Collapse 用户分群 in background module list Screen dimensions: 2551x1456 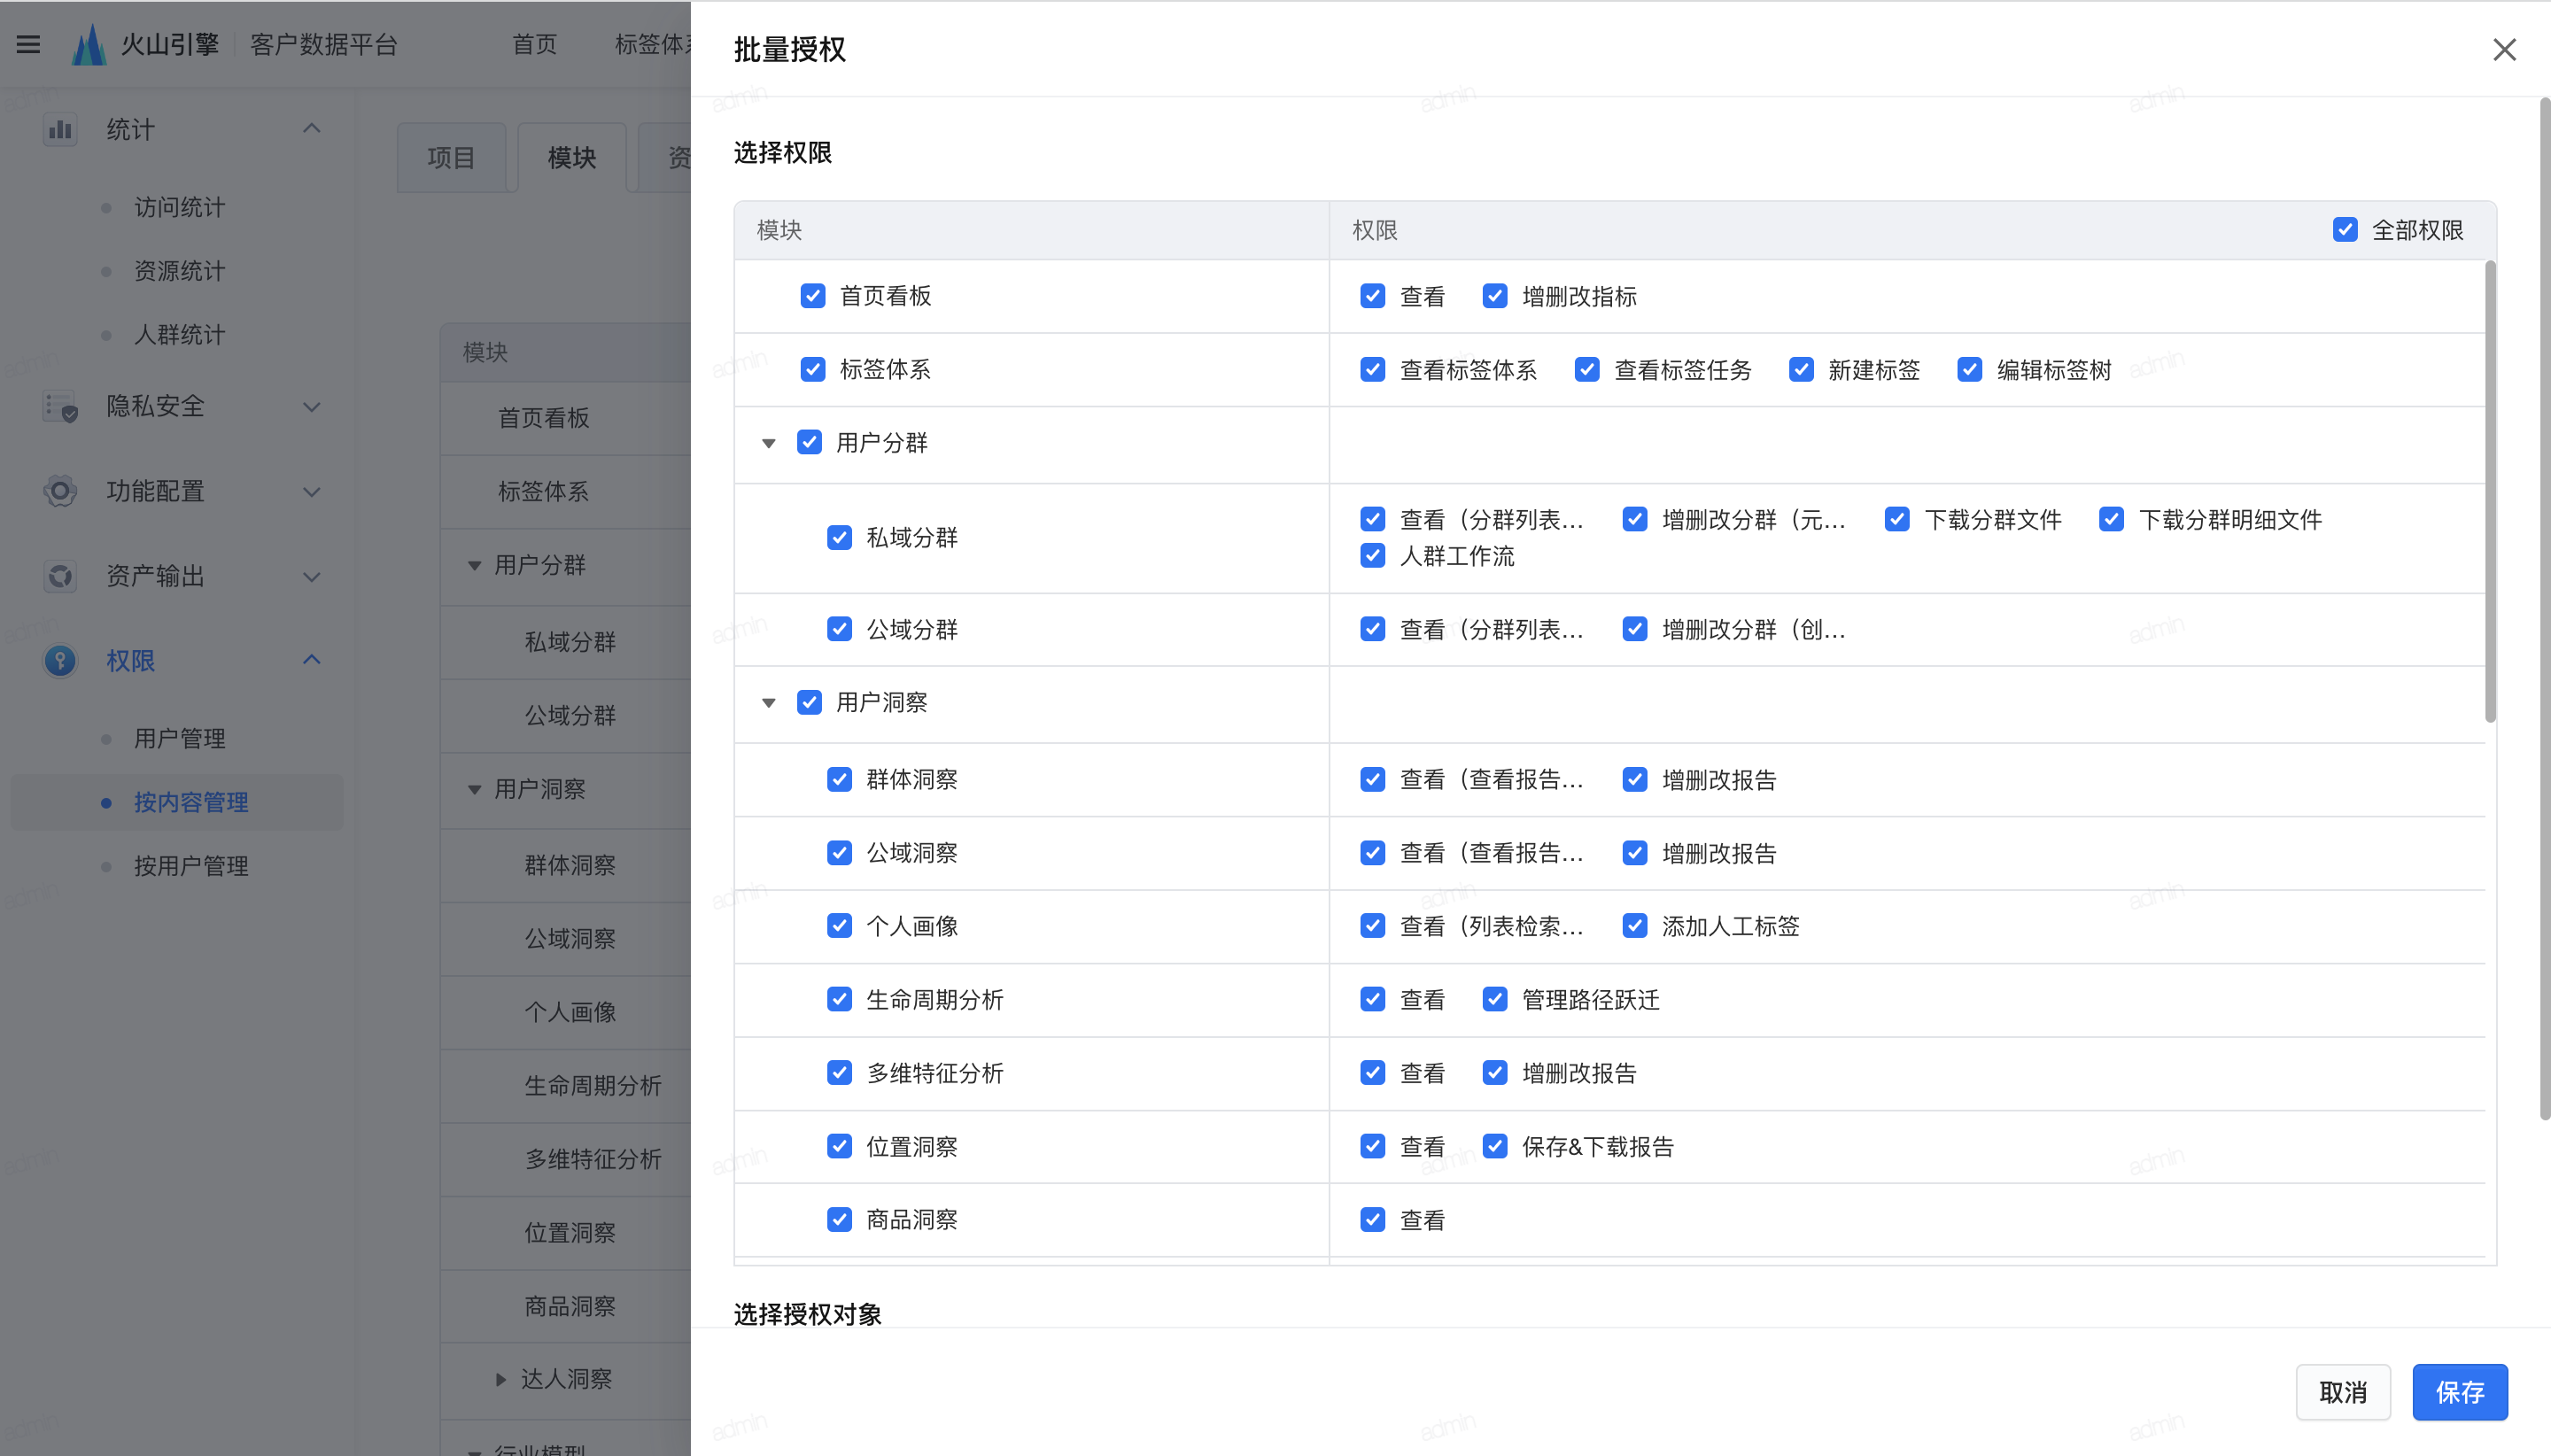tap(475, 566)
